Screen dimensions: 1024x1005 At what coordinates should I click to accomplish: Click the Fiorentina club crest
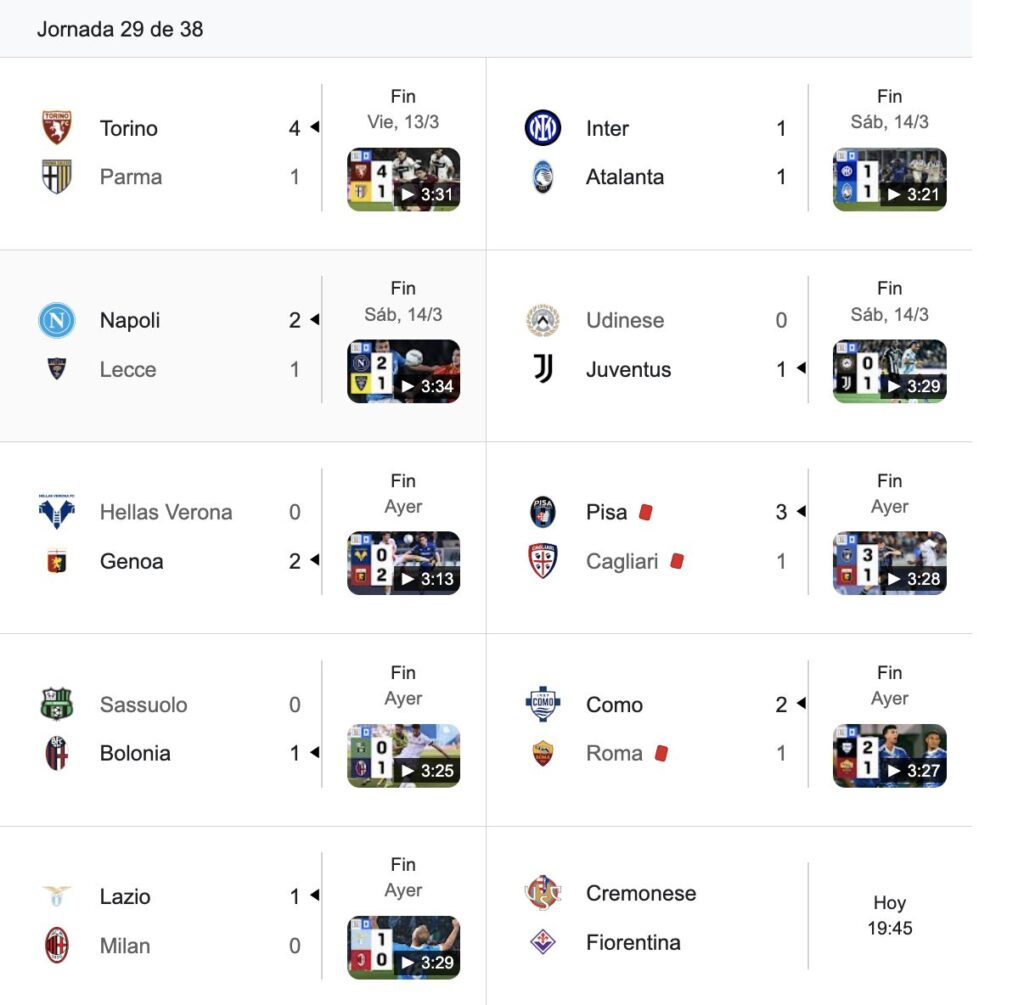click(543, 942)
